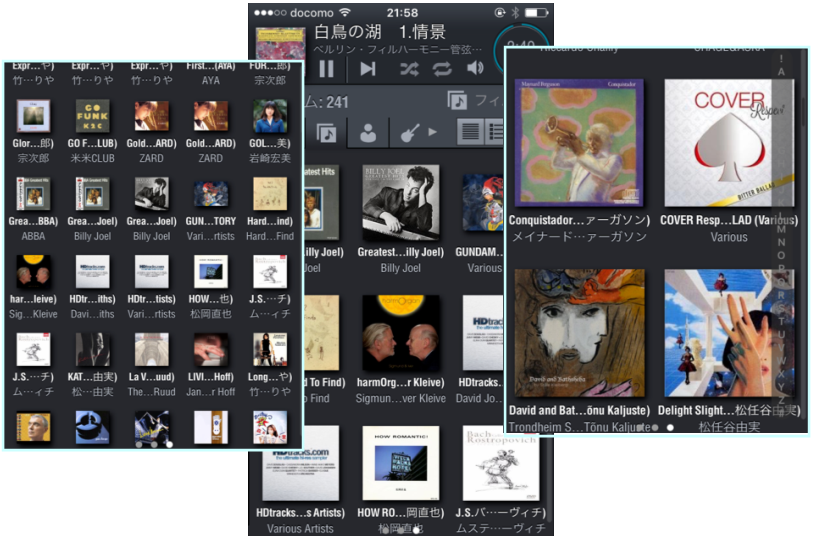The width and height of the screenshot is (813, 539).
Task: Open Conquistador album cover in right screen
Action: pos(579,143)
